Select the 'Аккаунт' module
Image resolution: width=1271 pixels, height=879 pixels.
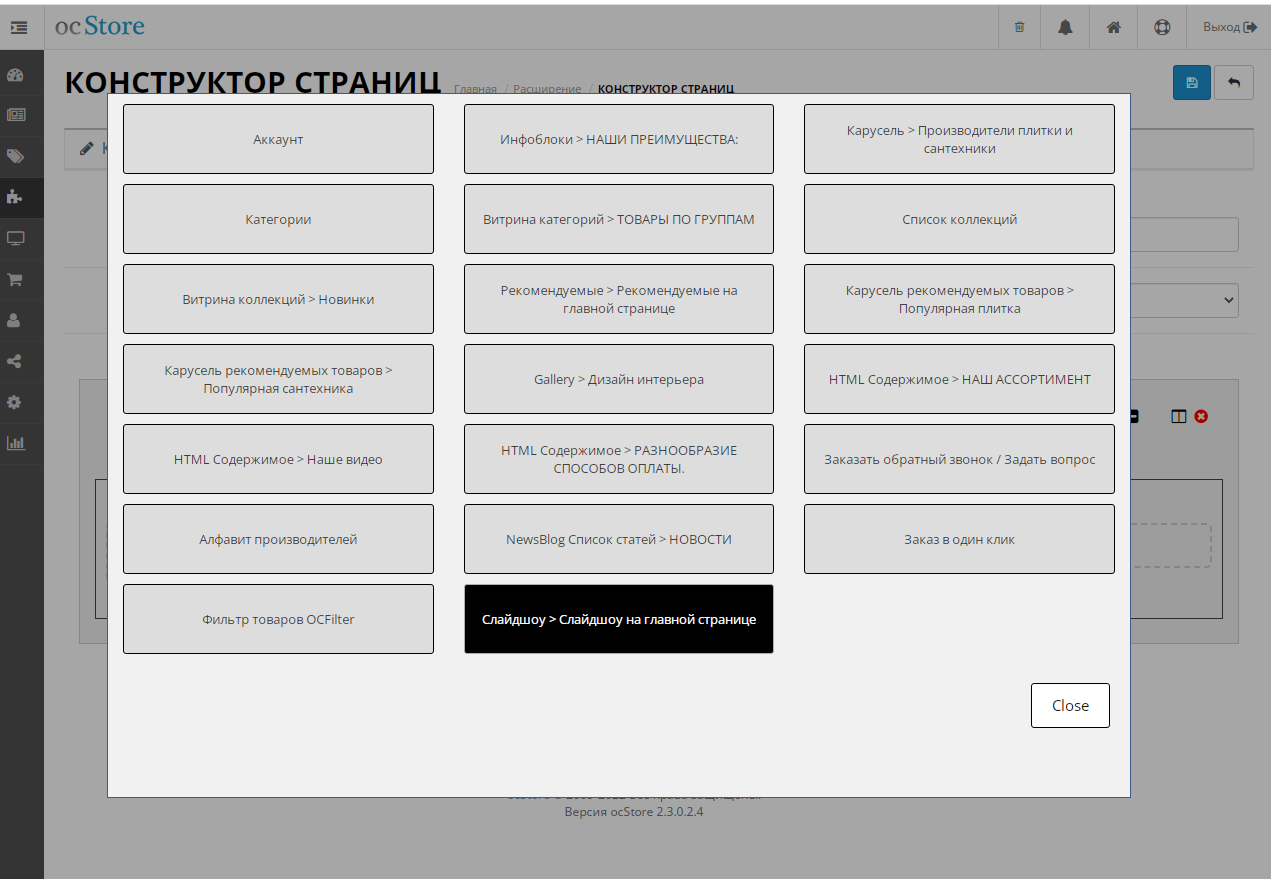(278, 139)
